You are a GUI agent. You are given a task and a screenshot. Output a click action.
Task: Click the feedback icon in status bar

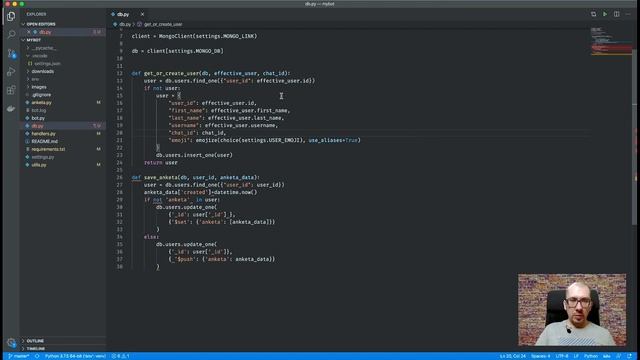pos(619,356)
